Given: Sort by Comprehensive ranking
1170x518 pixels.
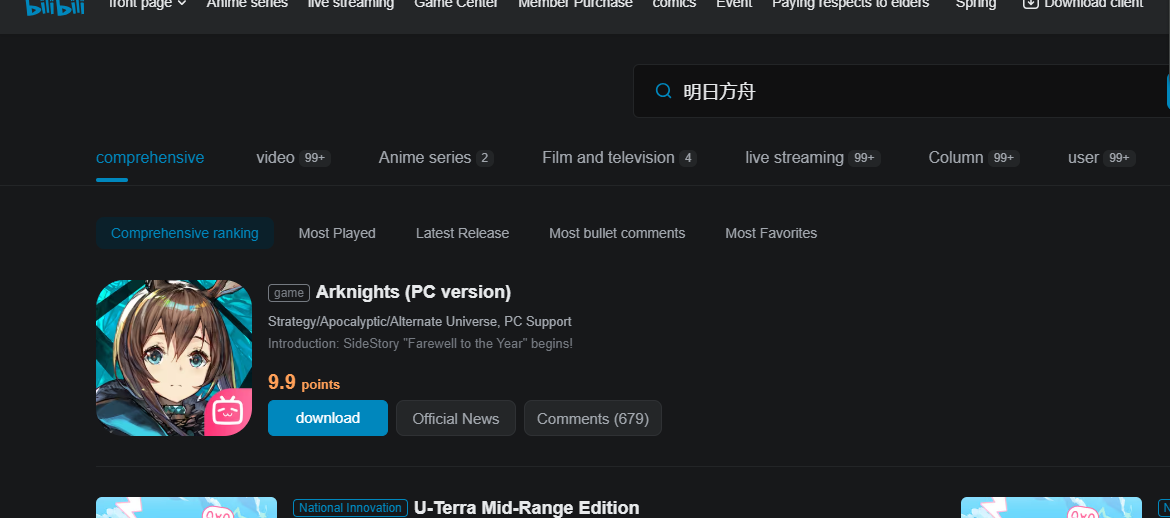Looking at the screenshot, I should 185,233.
